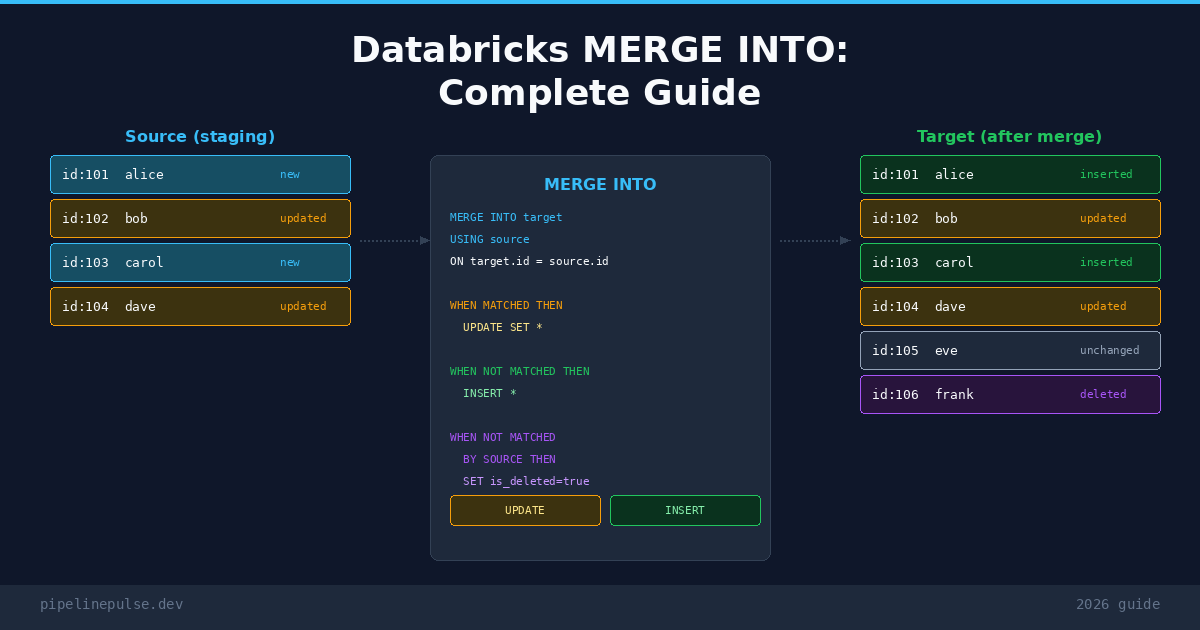The height and width of the screenshot is (630, 1200).
Task: Select the 'new' badge on alice's source row
Action: [290, 174]
